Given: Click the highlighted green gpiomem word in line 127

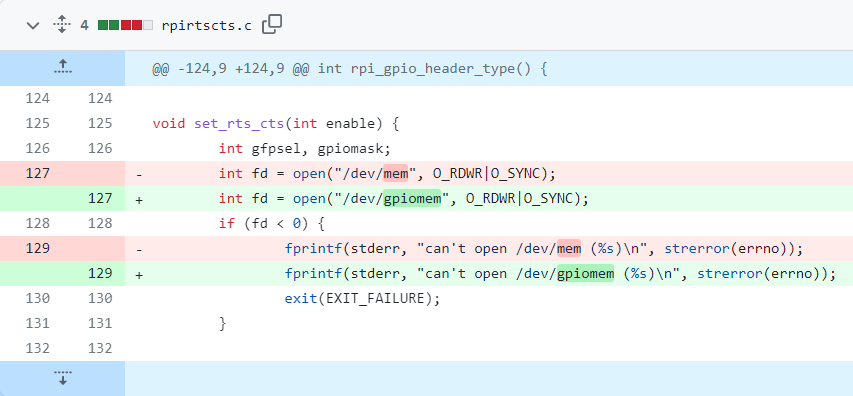Looking at the screenshot, I should (412, 199).
